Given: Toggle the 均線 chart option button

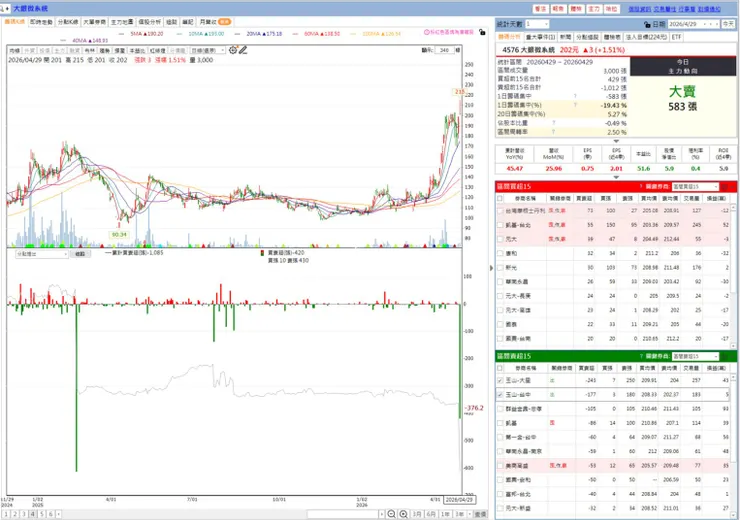Looking at the screenshot, I should point(14,50).
